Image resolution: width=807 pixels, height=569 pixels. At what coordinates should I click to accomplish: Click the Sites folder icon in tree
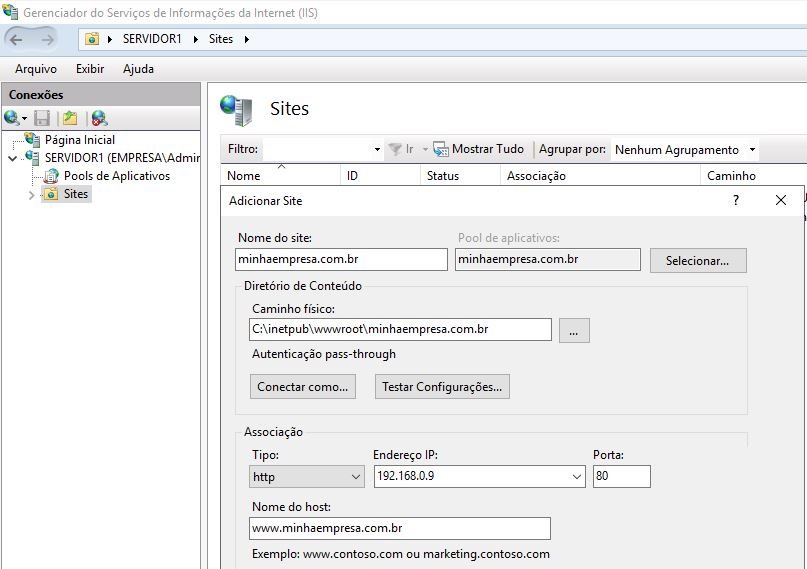point(51,194)
